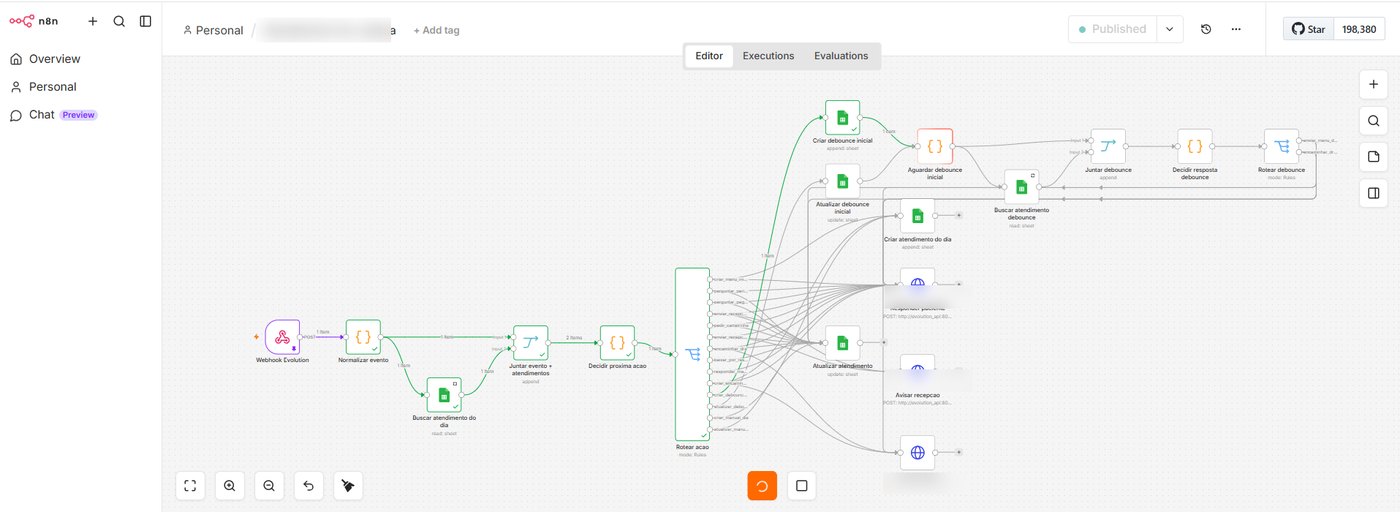
Task: Select the Decidir resposta debounce node
Action: 1194,146
